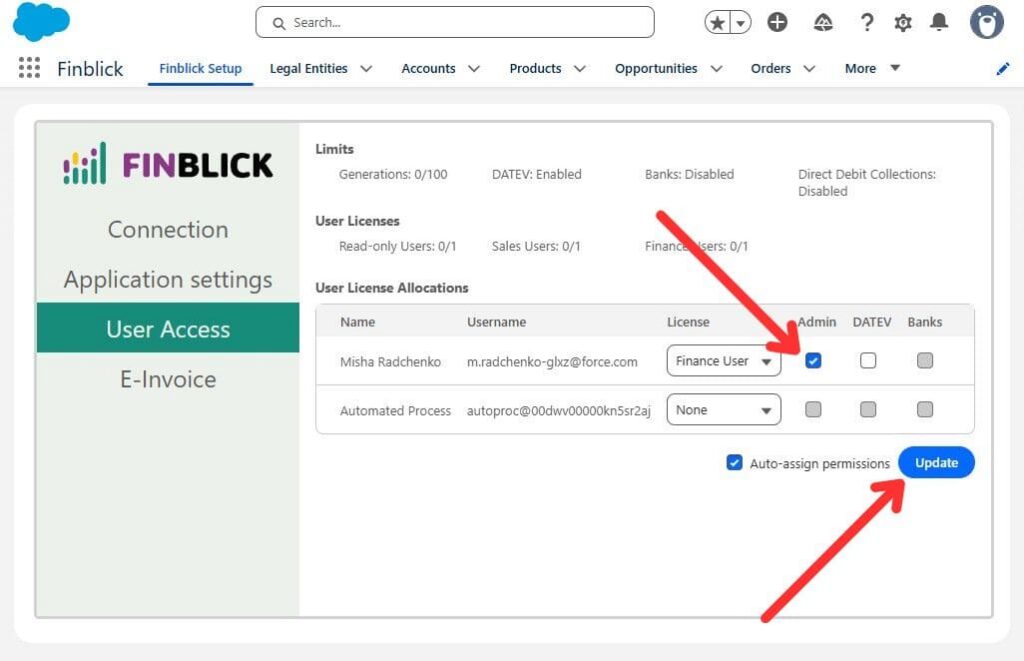Click the Finblick bar-chart logo
1024x661 pixels.
point(84,163)
